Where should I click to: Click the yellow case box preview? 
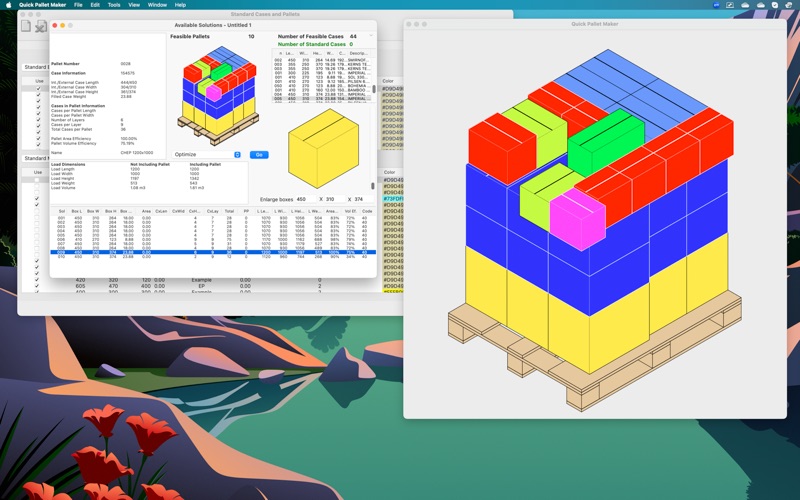(323, 148)
